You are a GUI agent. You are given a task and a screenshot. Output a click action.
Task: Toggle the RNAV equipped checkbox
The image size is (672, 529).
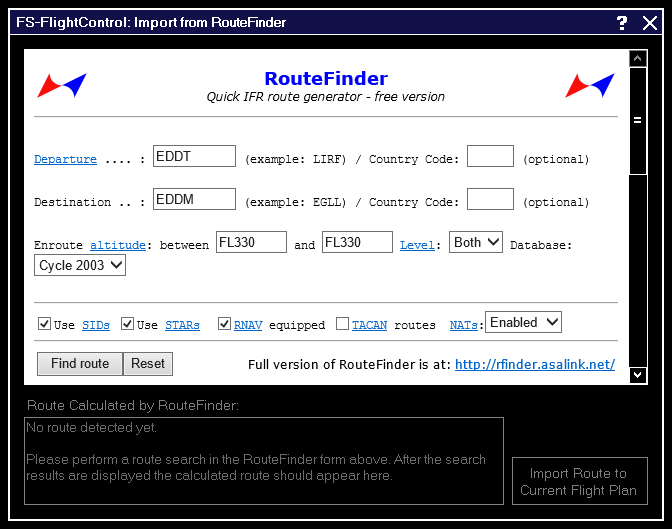coord(224,323)
